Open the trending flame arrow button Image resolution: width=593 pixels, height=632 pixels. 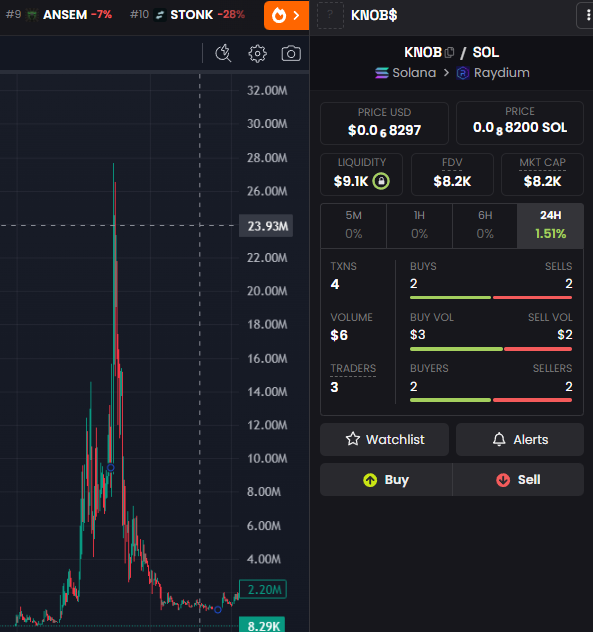(x=286, y=16)
